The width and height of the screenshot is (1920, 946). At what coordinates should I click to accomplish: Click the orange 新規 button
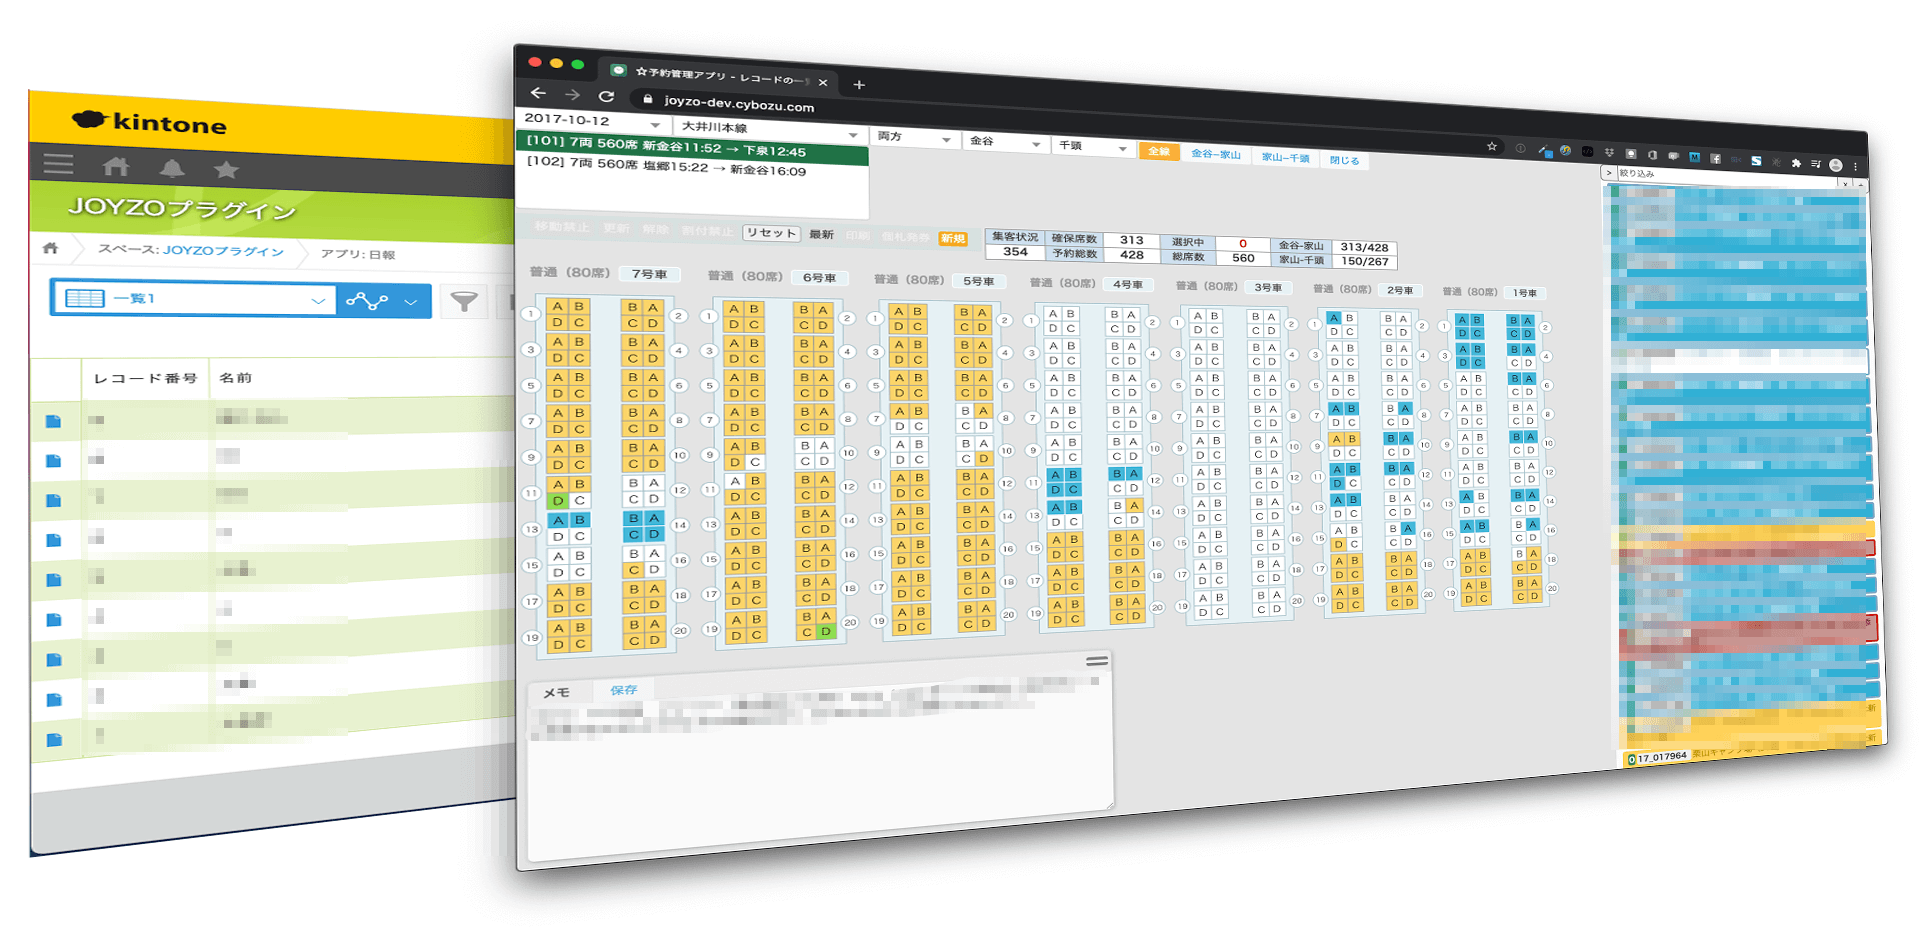click(x=953, y=238)
